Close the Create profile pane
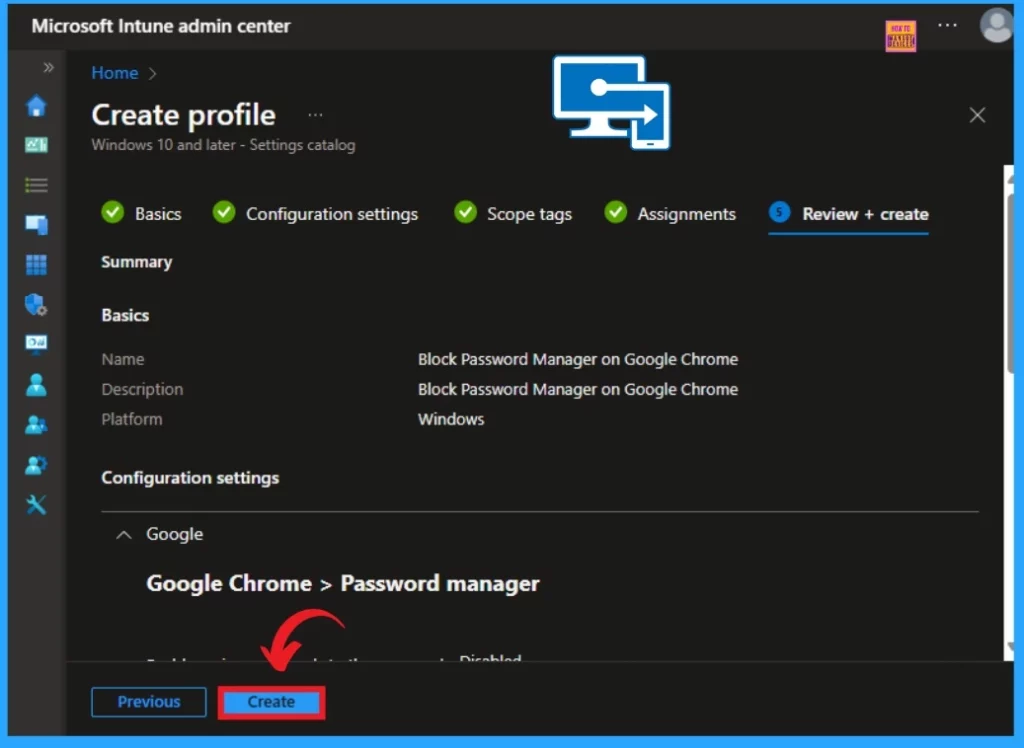Image resolution: width=1024 pixels, height=748 pixels. tap(977, 115)
